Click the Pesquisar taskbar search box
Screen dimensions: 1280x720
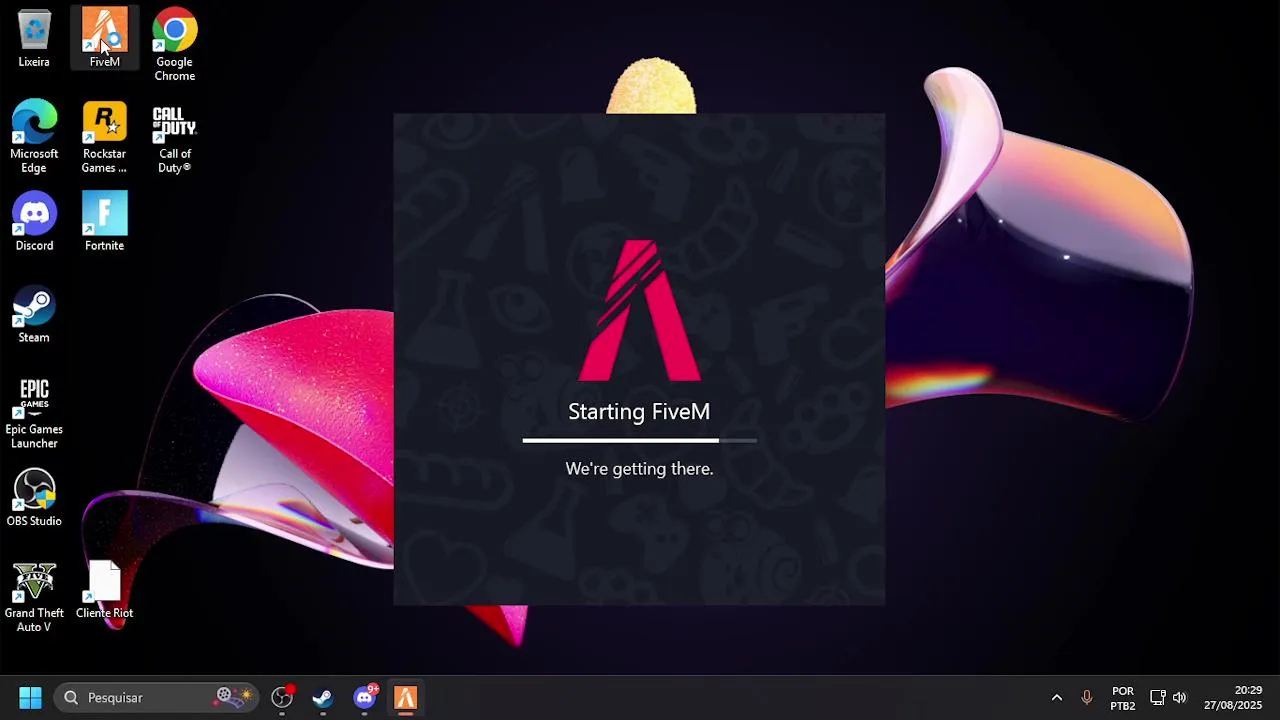coord(157,697)
